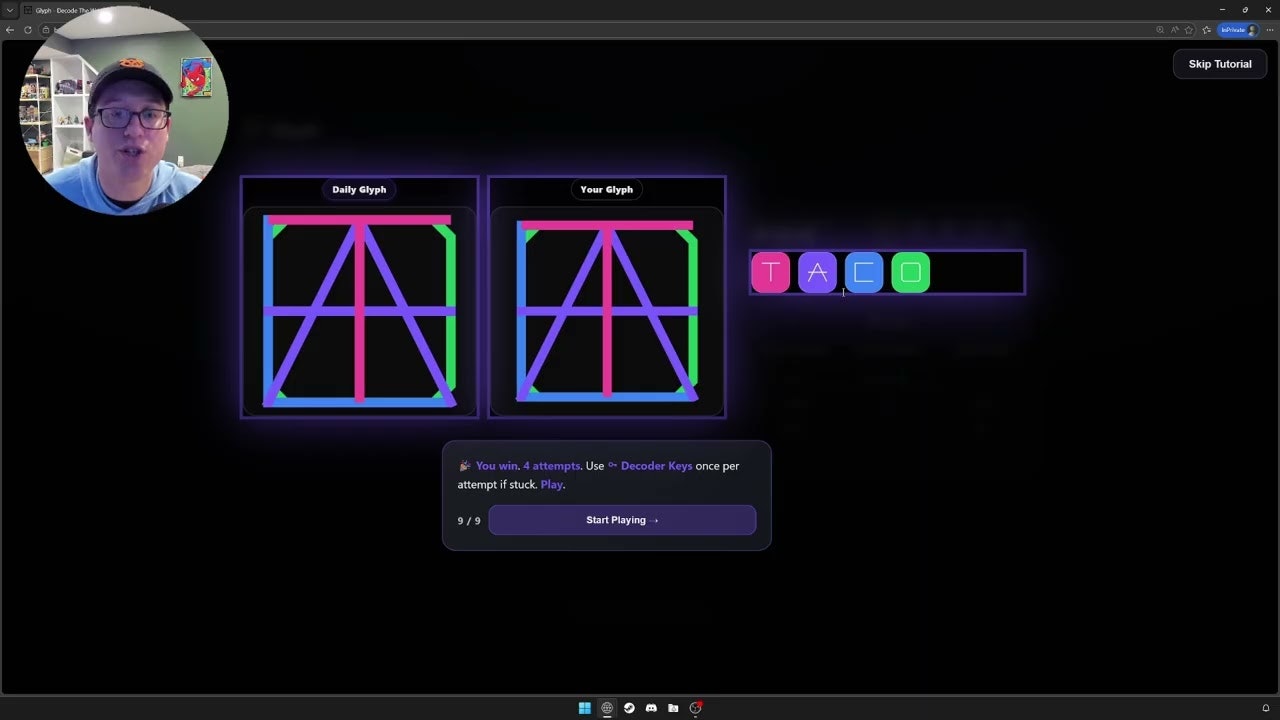The image size is (1280, 720).
Task: Navigate back using the back arrow
Action: 10,30
